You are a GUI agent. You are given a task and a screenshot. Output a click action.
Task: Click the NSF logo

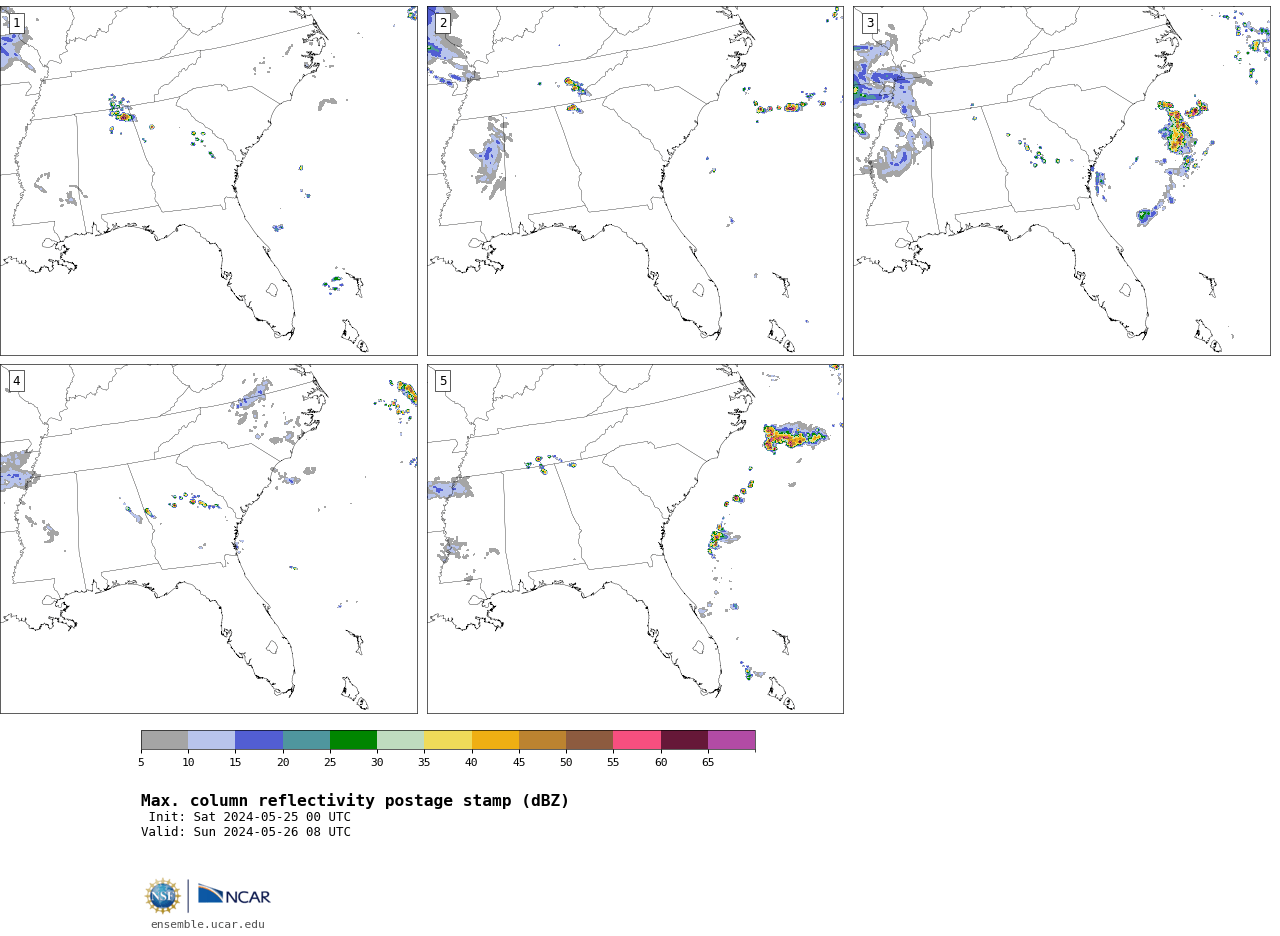pyautogui.click(x=163, y=896)
